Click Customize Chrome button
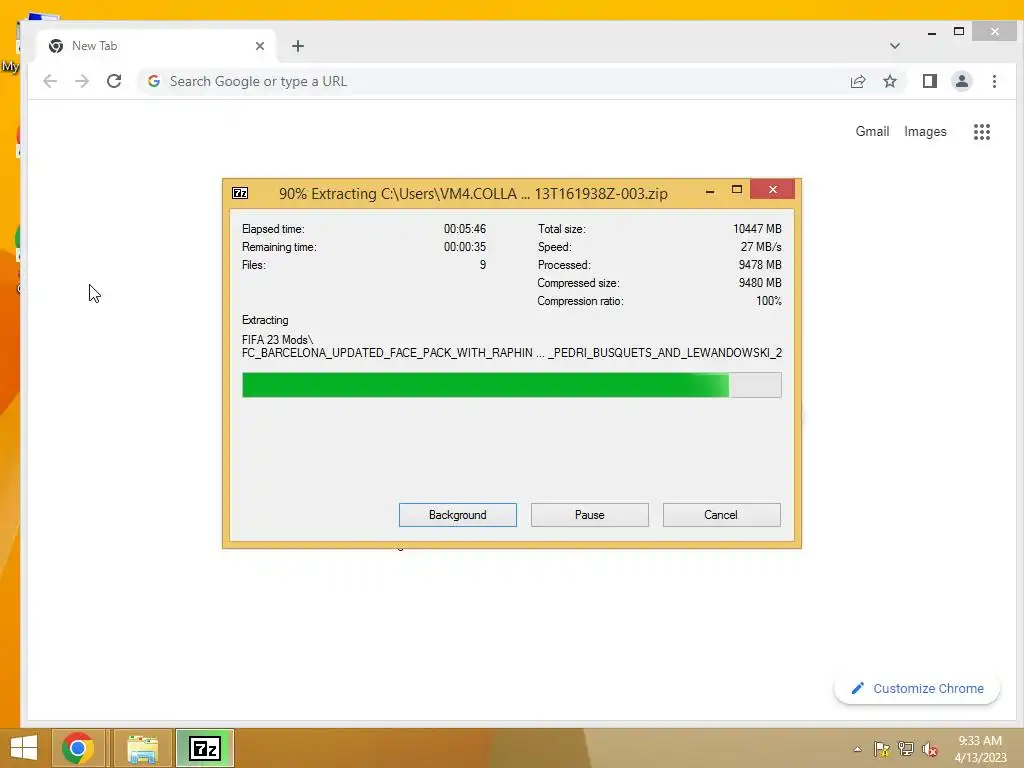 [917, 688]
